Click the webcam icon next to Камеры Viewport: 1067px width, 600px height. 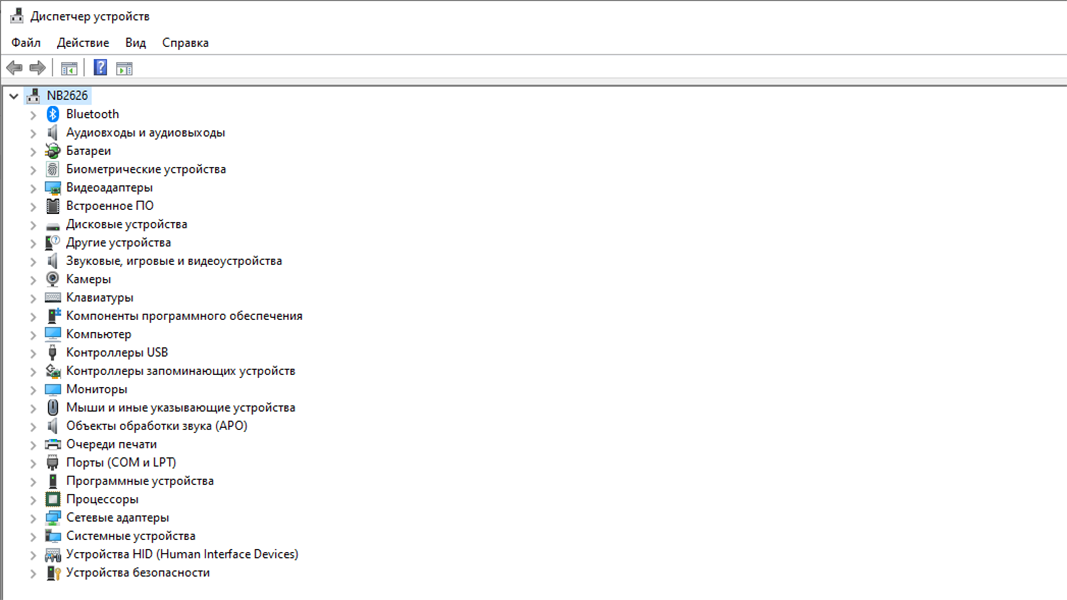point(53,279)
